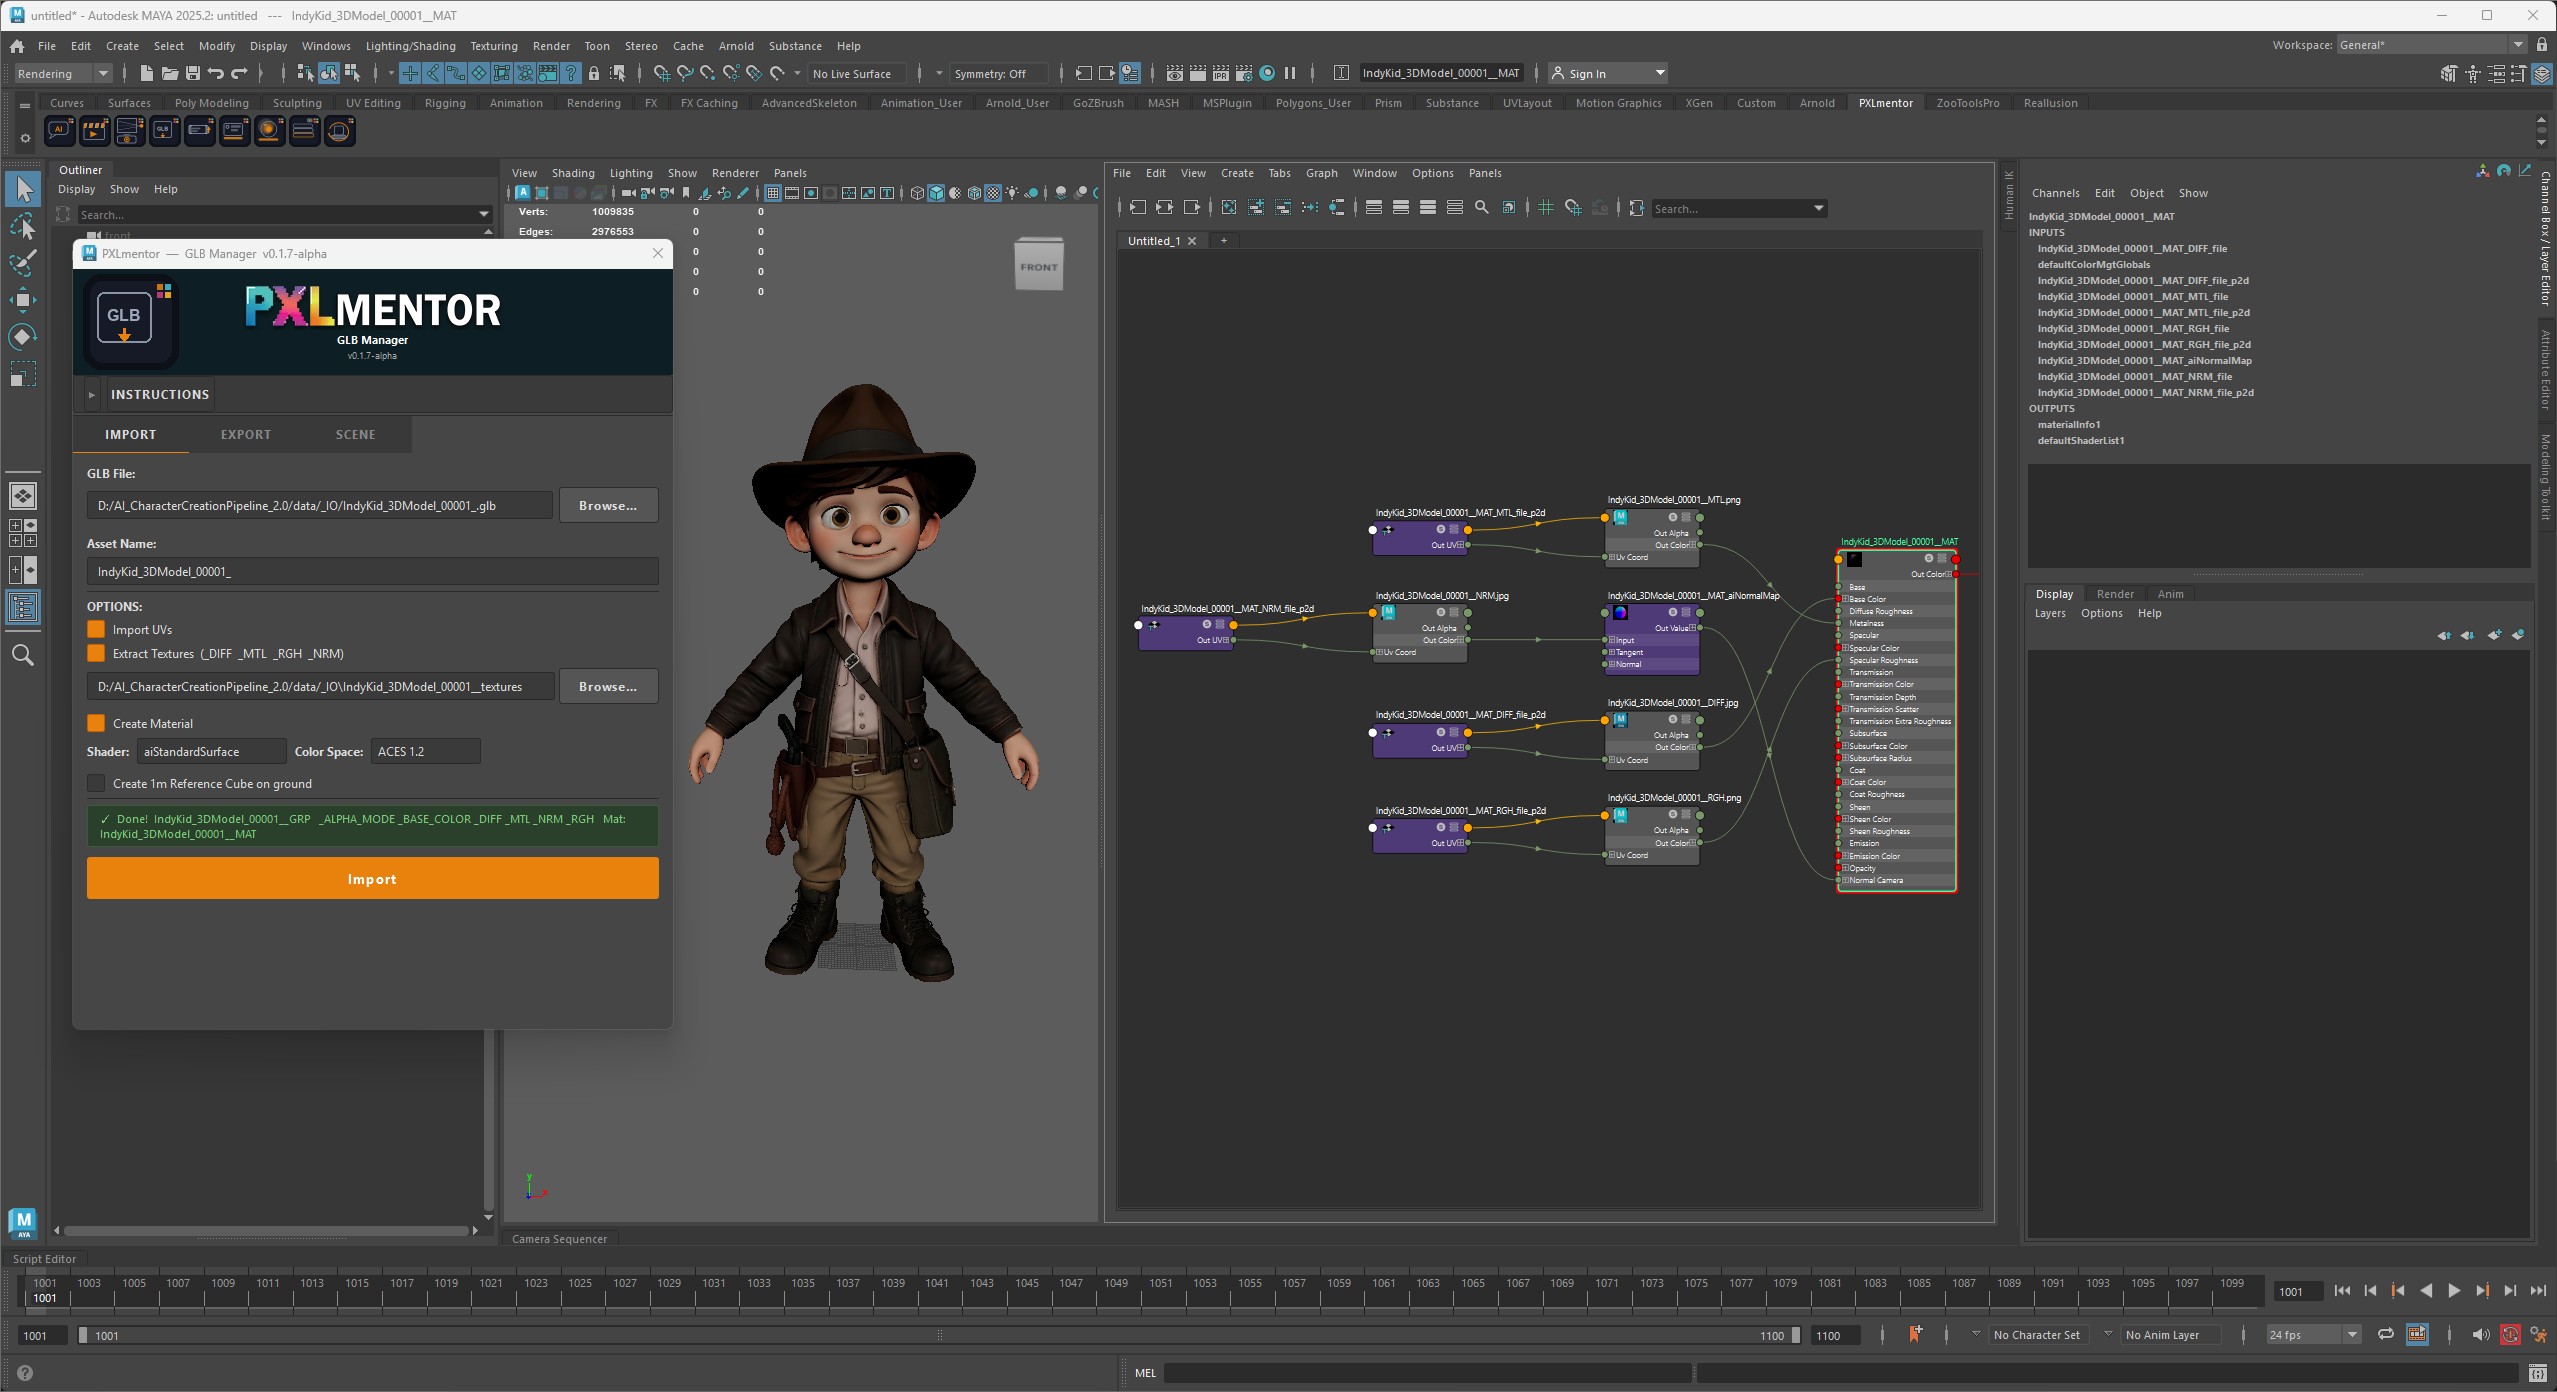The height and width of the screenshot is (1392, 2557).
Task: Open the Rendering menu set dropdown
Action: click(x=62, y=73)
